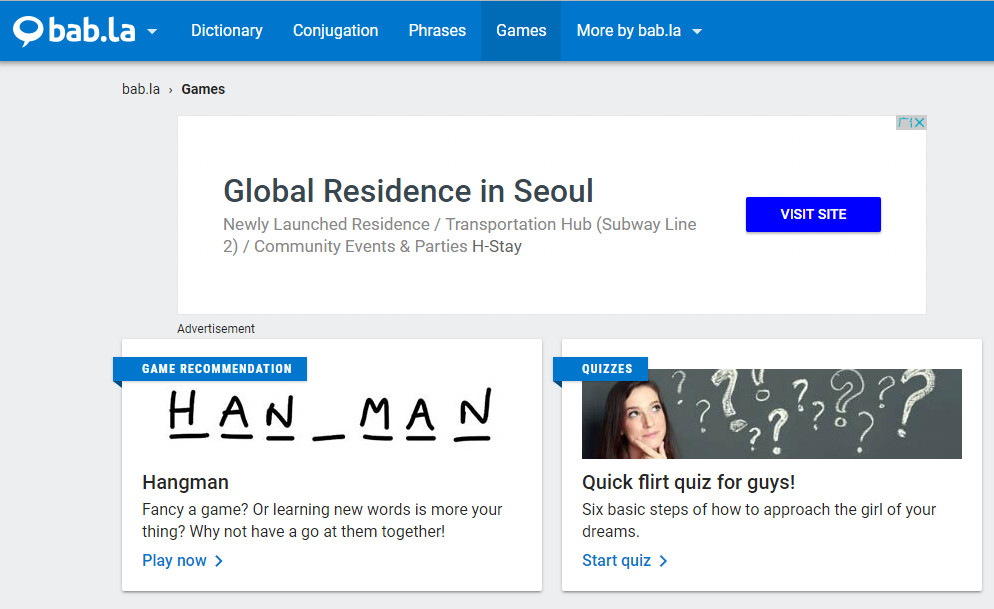Screen dimensions: 994x609
Task: Close the ad with the X icon
Action: (918, 123)
